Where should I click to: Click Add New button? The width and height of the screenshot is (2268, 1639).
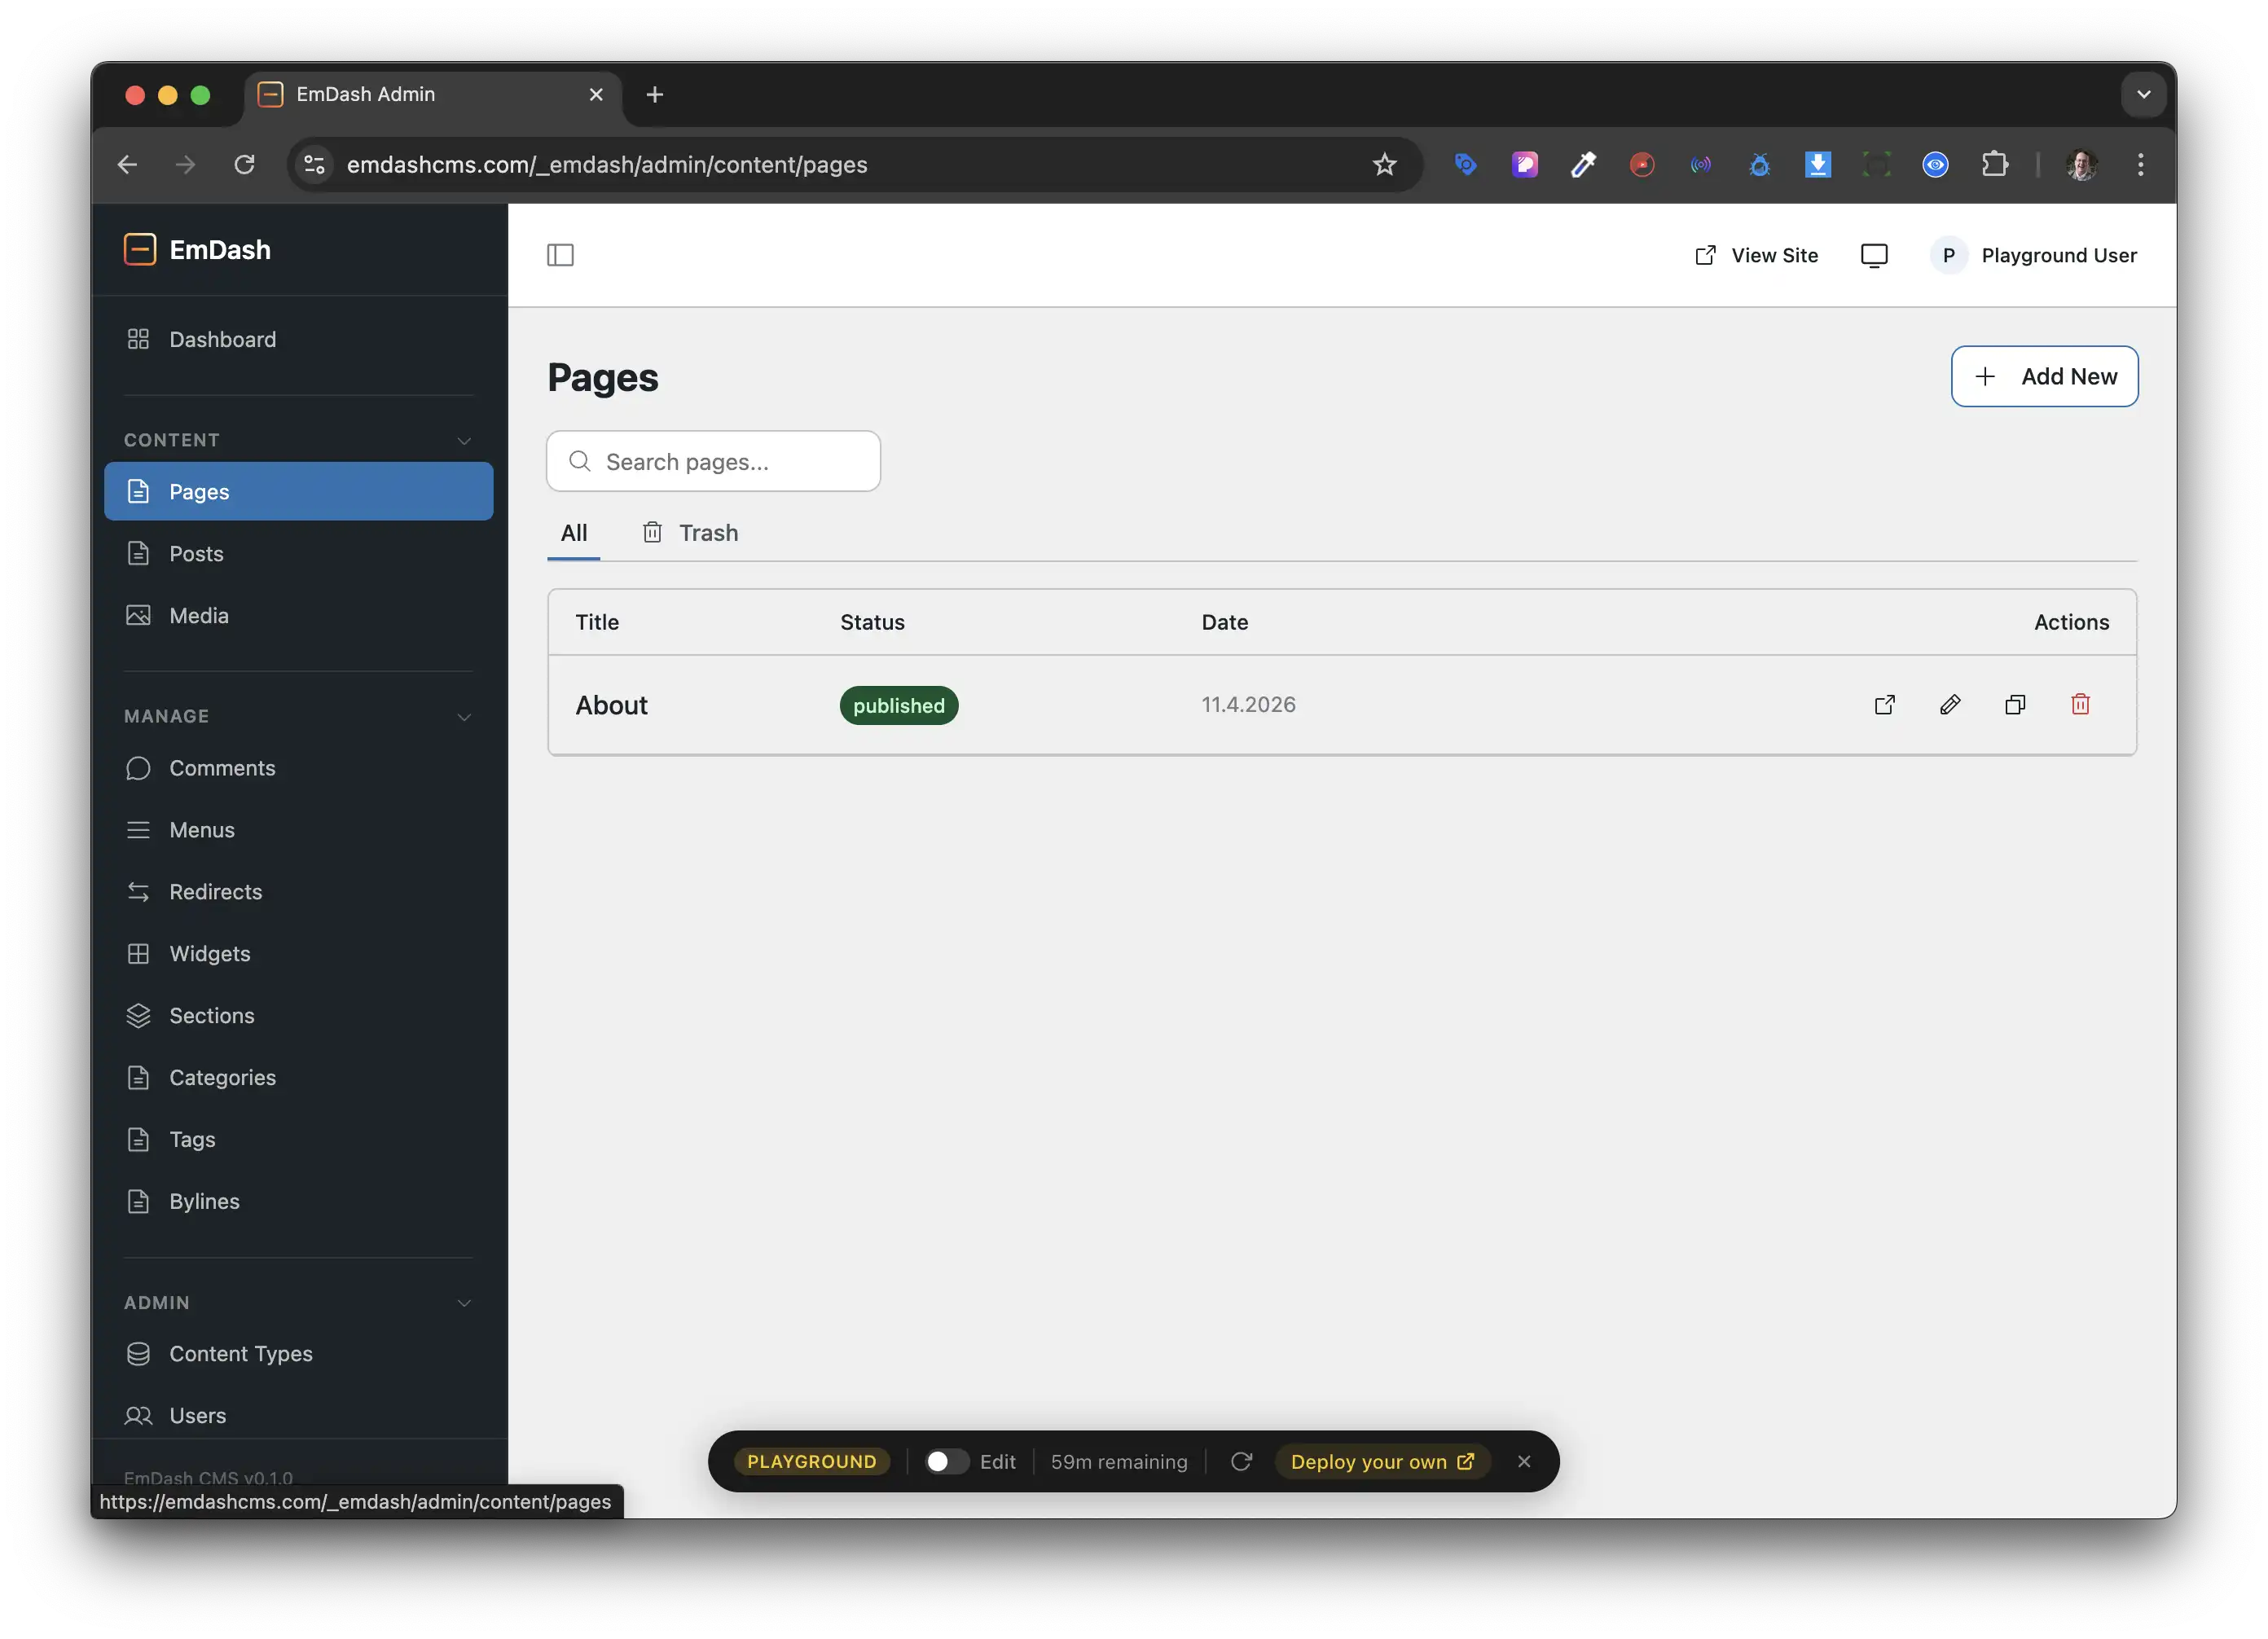coord(2044,376)
